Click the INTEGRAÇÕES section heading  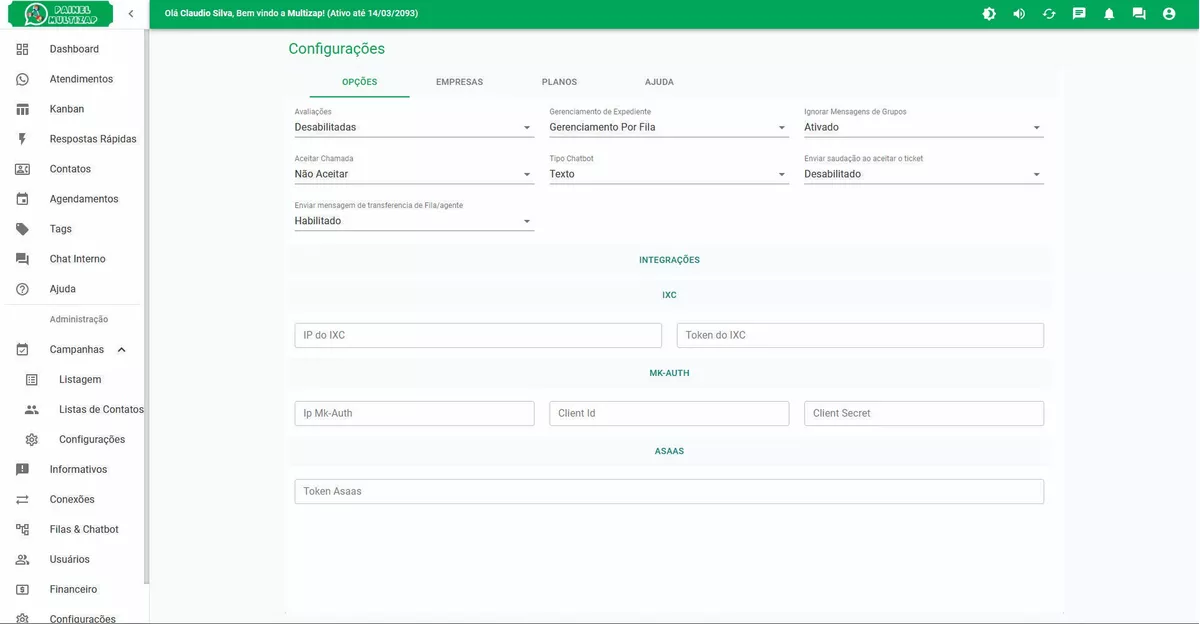(669, 260)
